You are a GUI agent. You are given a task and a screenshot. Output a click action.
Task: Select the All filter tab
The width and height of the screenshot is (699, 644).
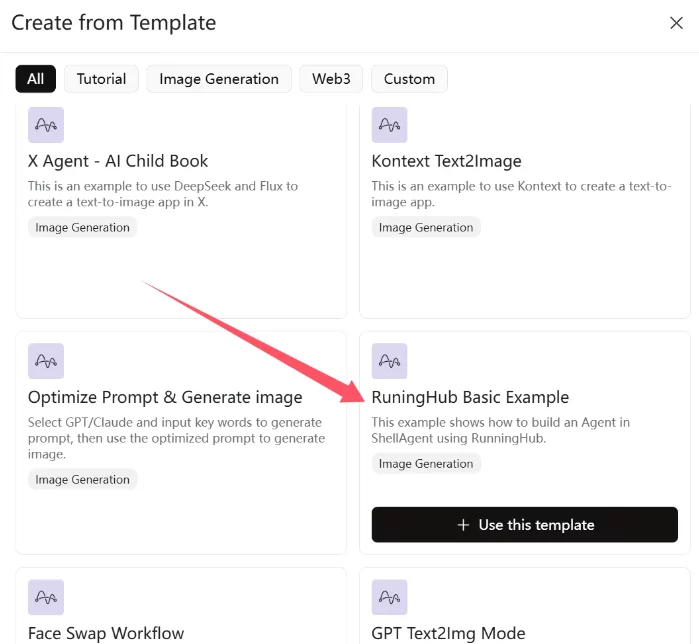36,79
